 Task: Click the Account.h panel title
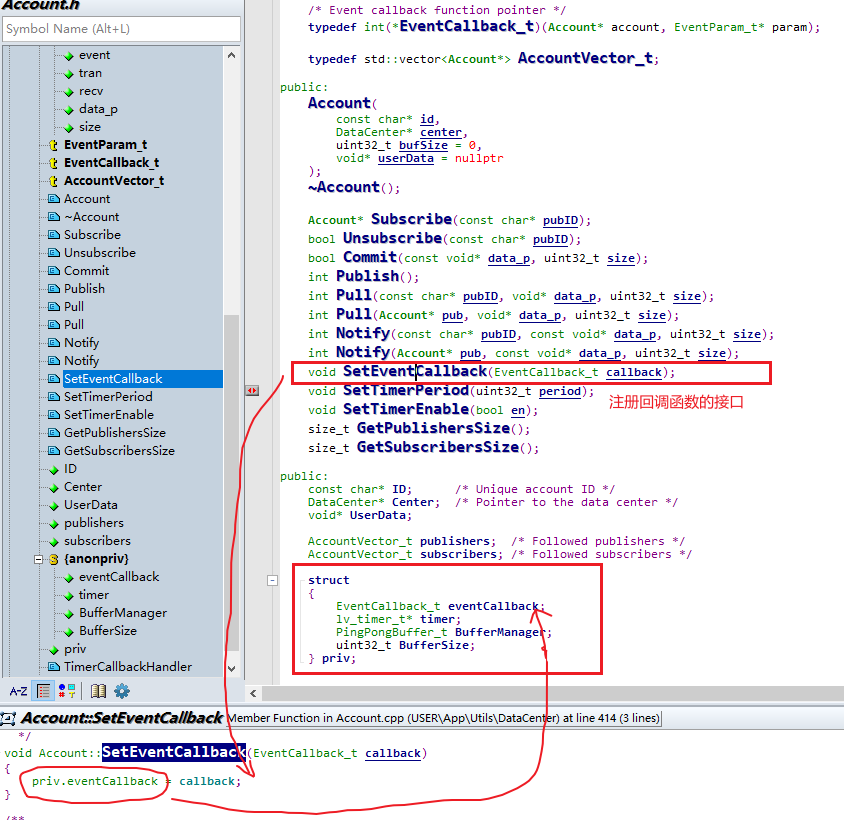(40, 5)
